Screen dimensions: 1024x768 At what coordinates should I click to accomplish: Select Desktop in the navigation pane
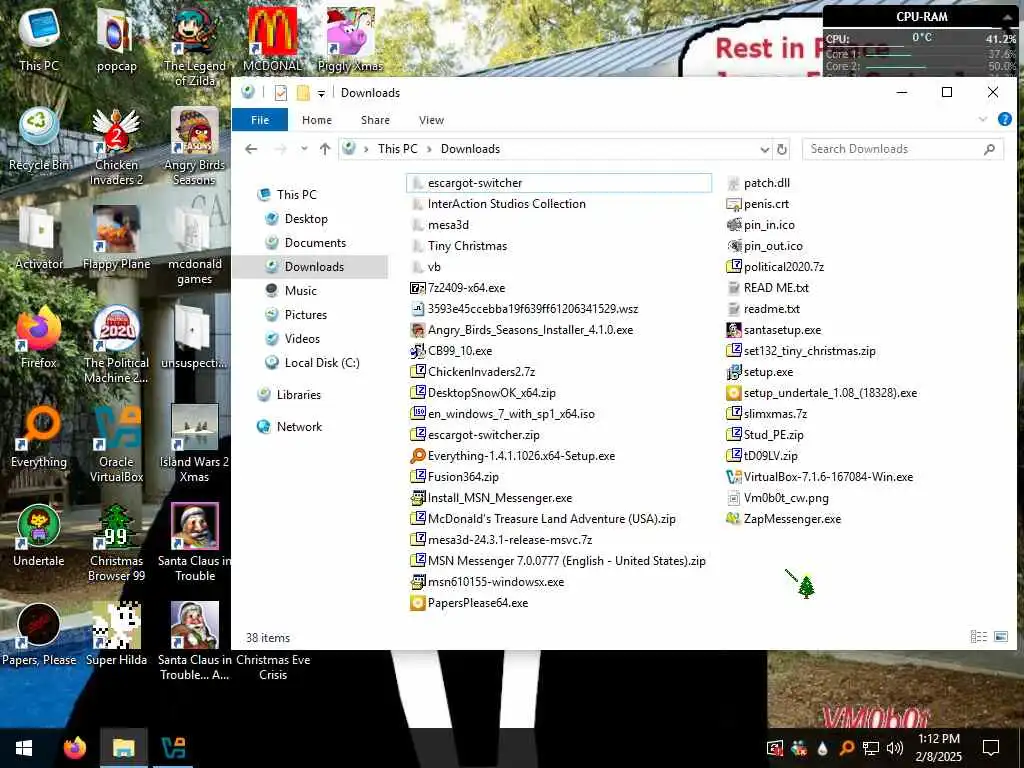coord(306,219)
